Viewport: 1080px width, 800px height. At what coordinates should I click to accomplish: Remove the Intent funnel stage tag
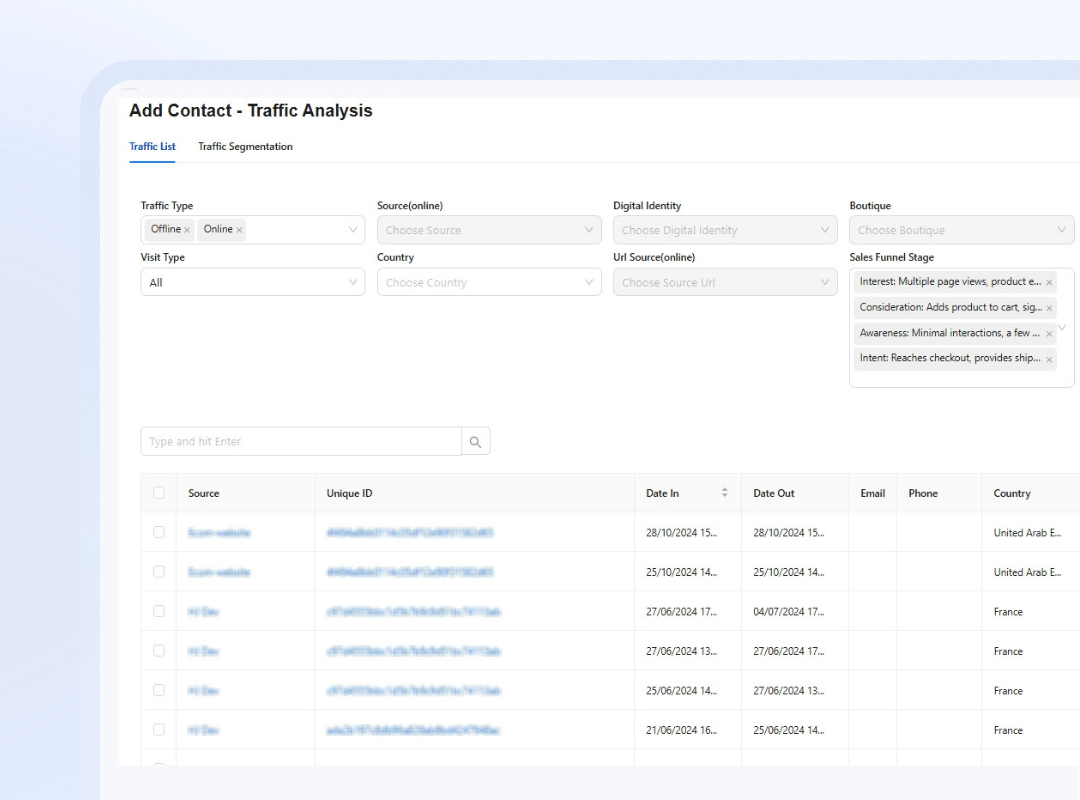[1049, 360]
